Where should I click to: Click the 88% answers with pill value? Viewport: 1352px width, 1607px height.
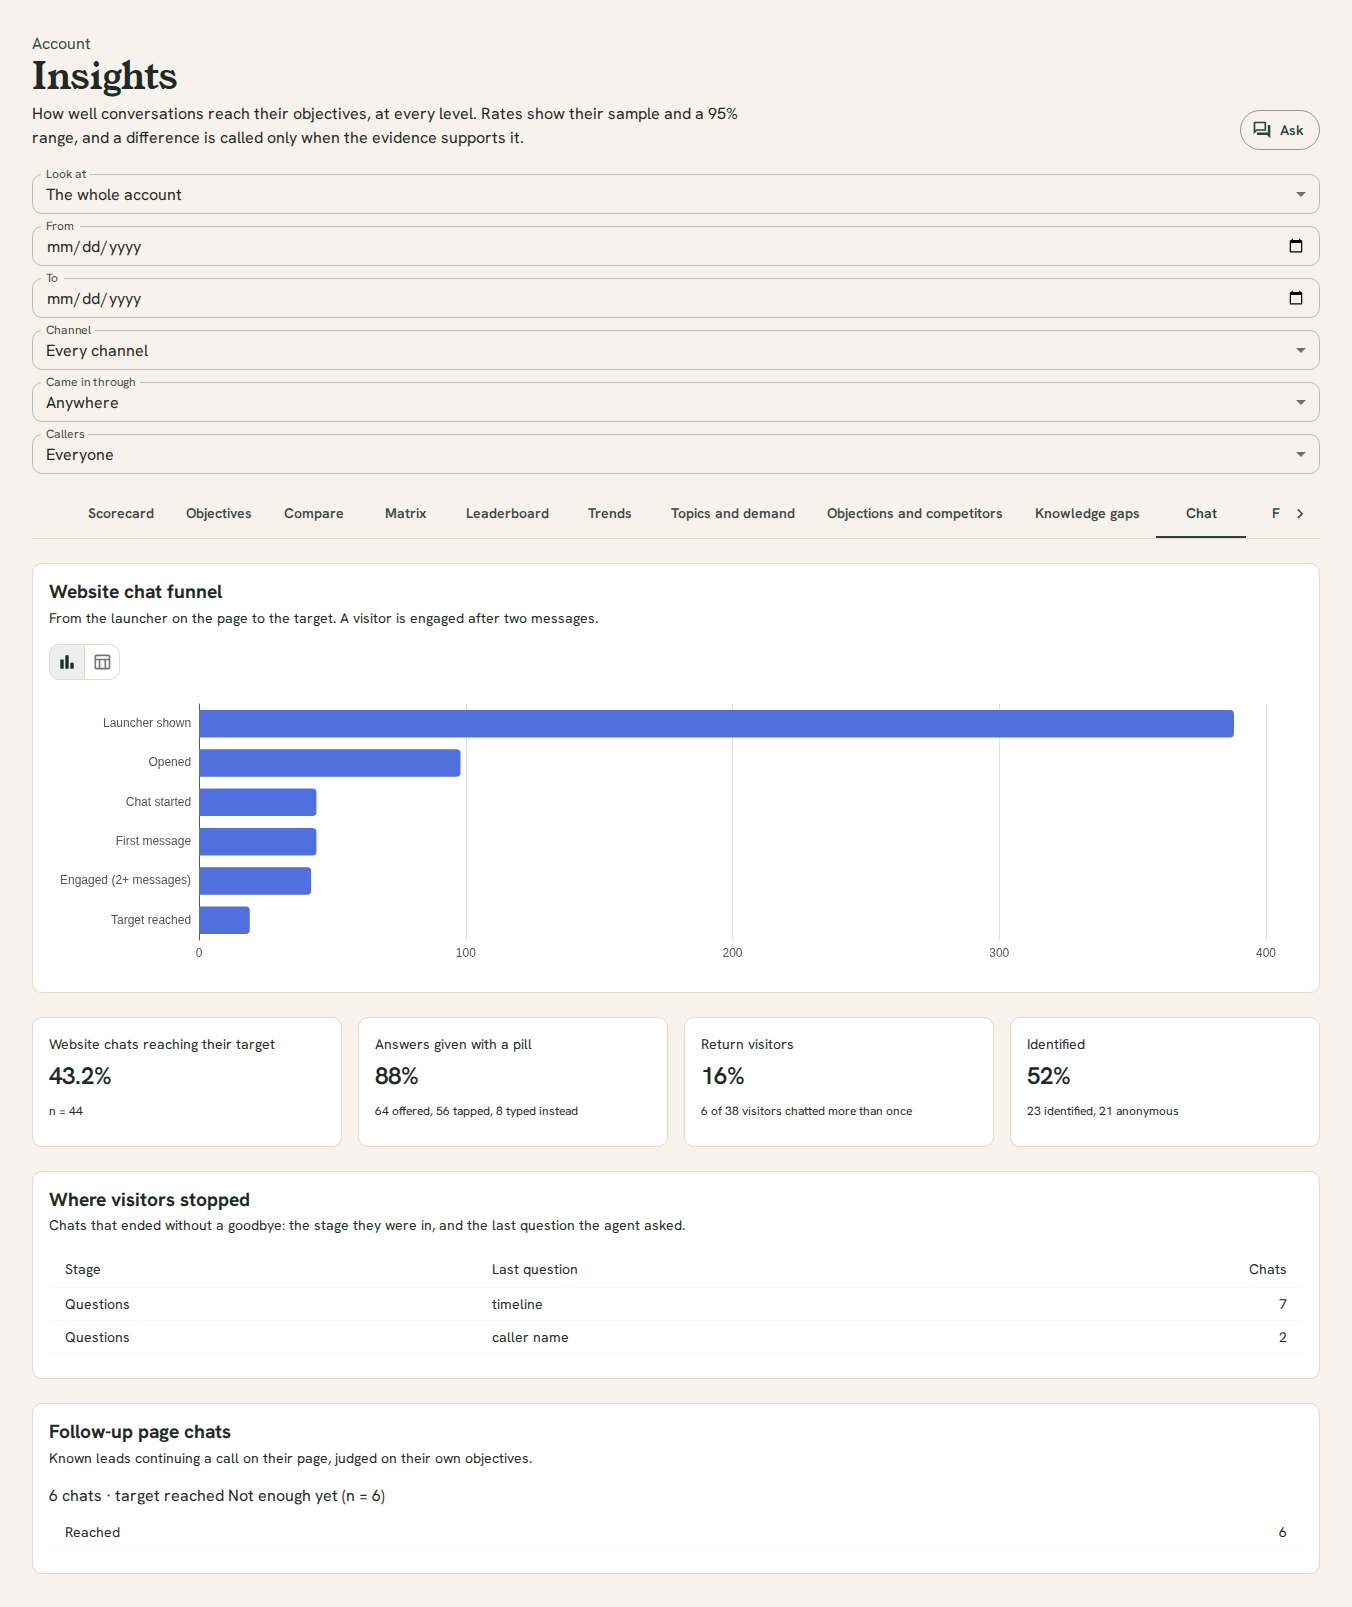pos(397,1076)
